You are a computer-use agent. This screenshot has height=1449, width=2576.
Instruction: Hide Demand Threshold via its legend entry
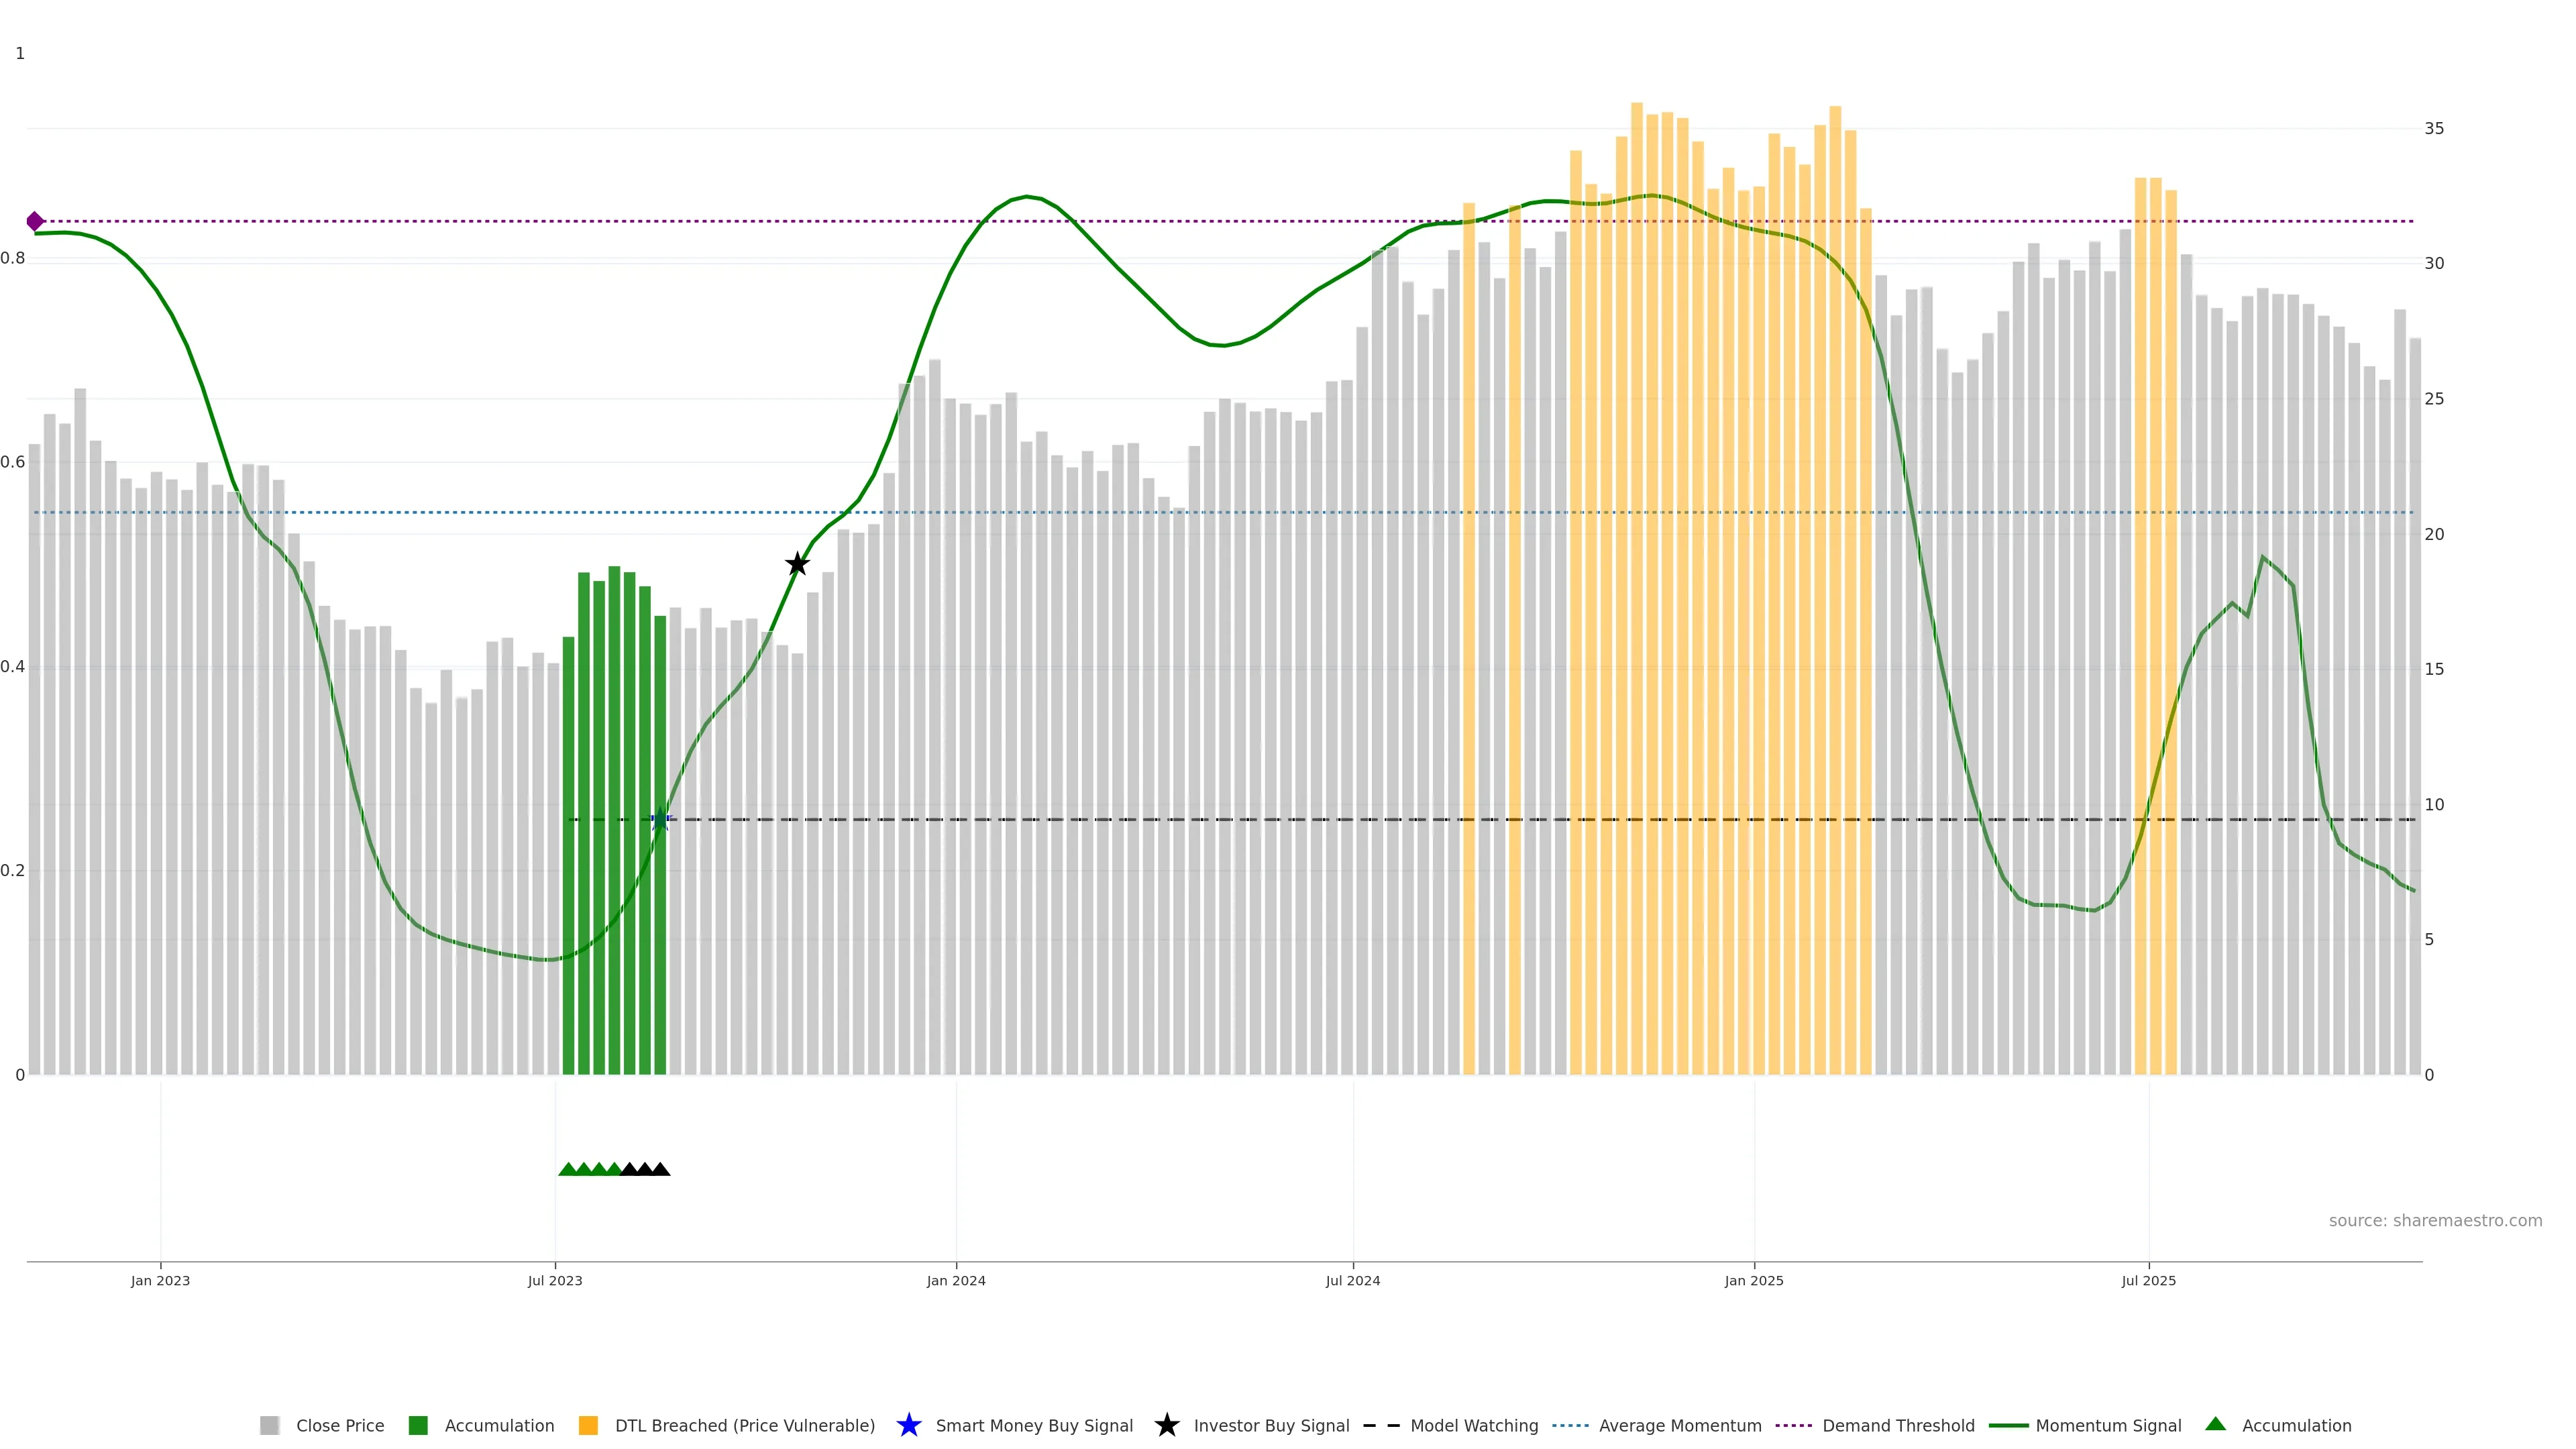(1897, 1426)
